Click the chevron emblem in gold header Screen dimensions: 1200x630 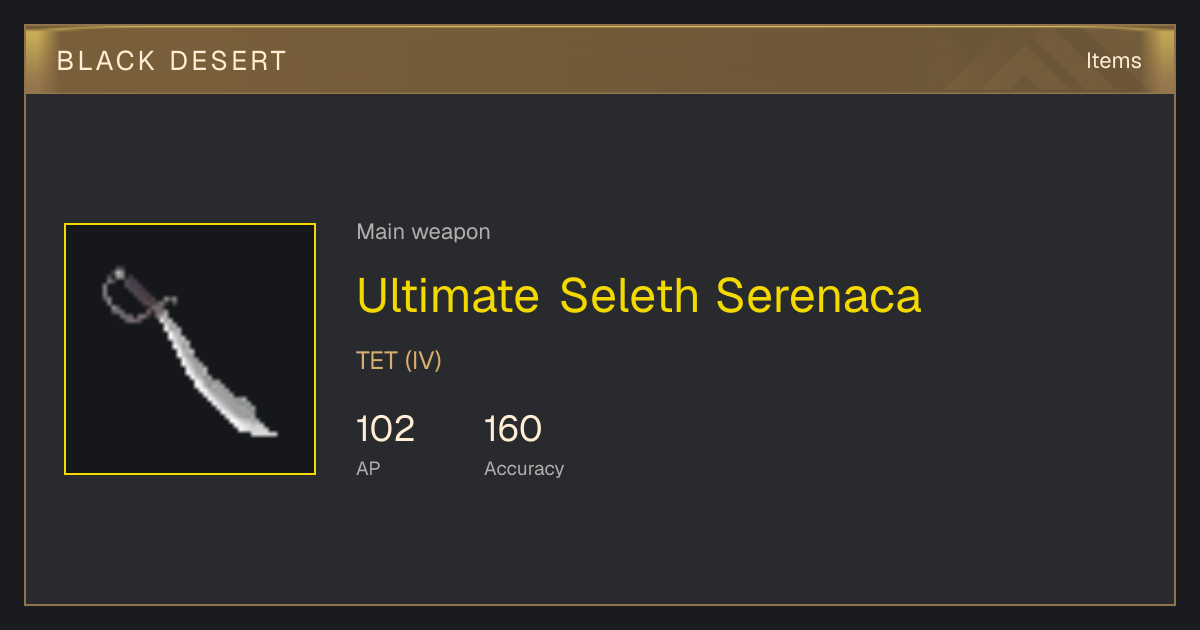(x=1040, y=61)
